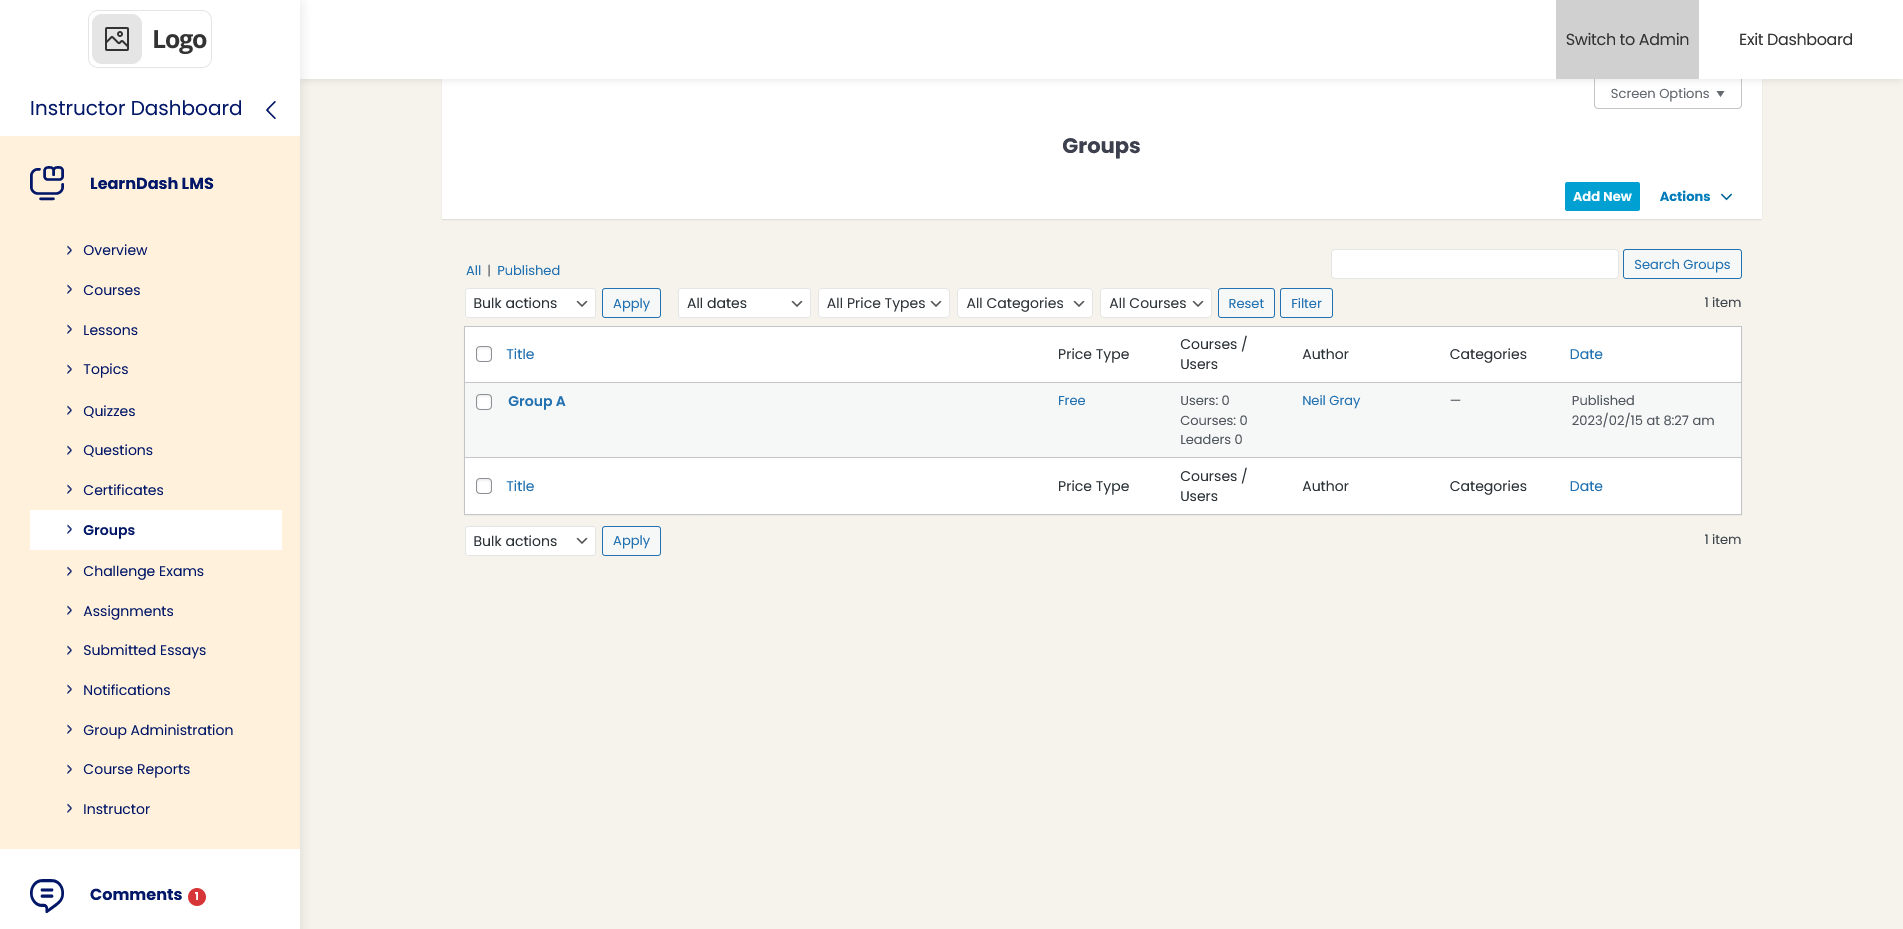Open the Group A title link
The height and width of the screenshot is (929, 1903).
pos(537,401)
